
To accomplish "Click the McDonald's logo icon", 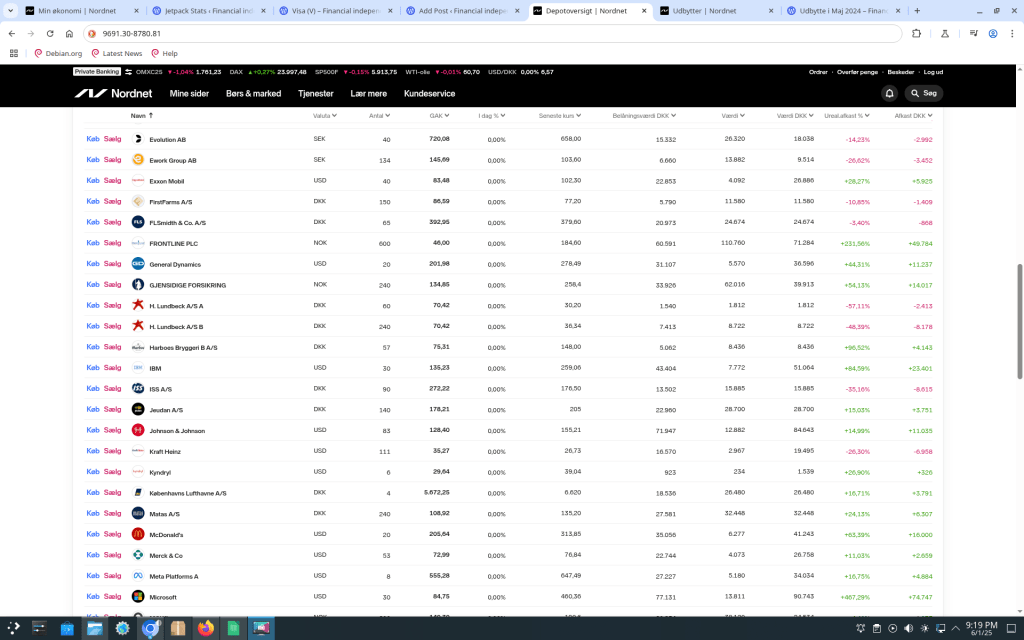I will pos(138,534).
